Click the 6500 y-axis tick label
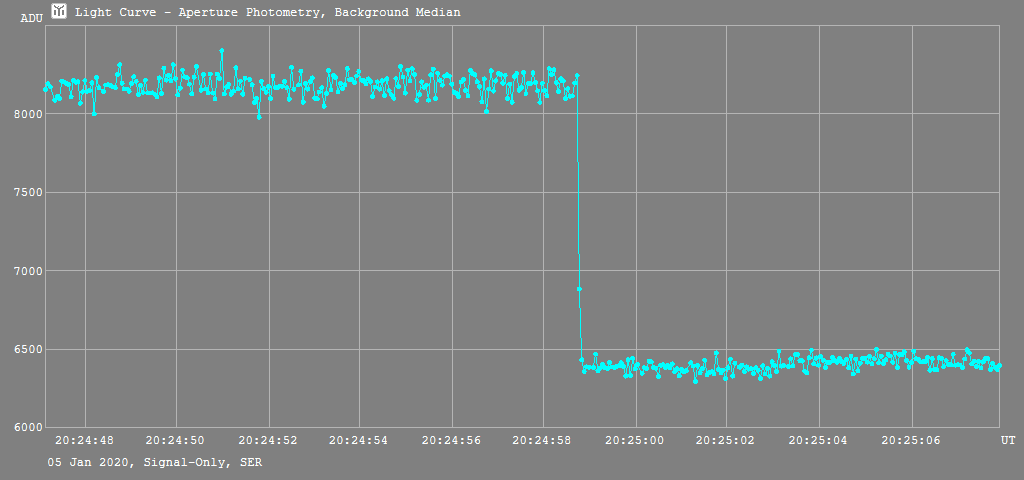The width and height of the screenshot is (1024, 480). tap(27, 350)
